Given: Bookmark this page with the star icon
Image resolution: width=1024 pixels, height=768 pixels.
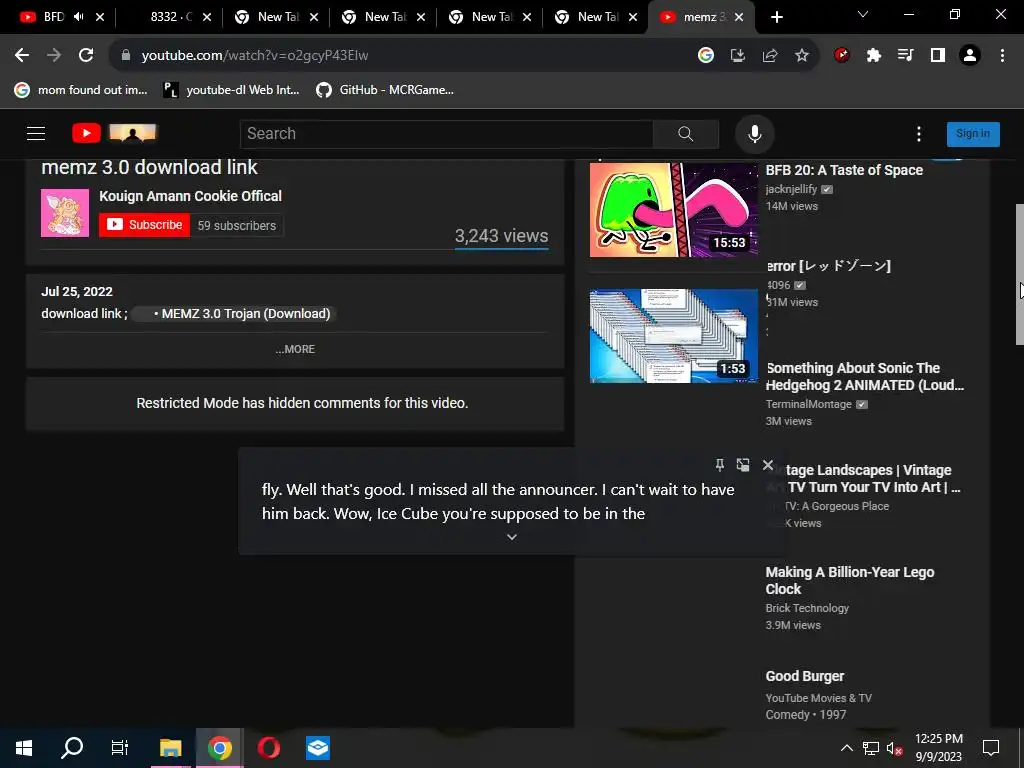Looking at the screenshot, I should [x=801, y=56].
